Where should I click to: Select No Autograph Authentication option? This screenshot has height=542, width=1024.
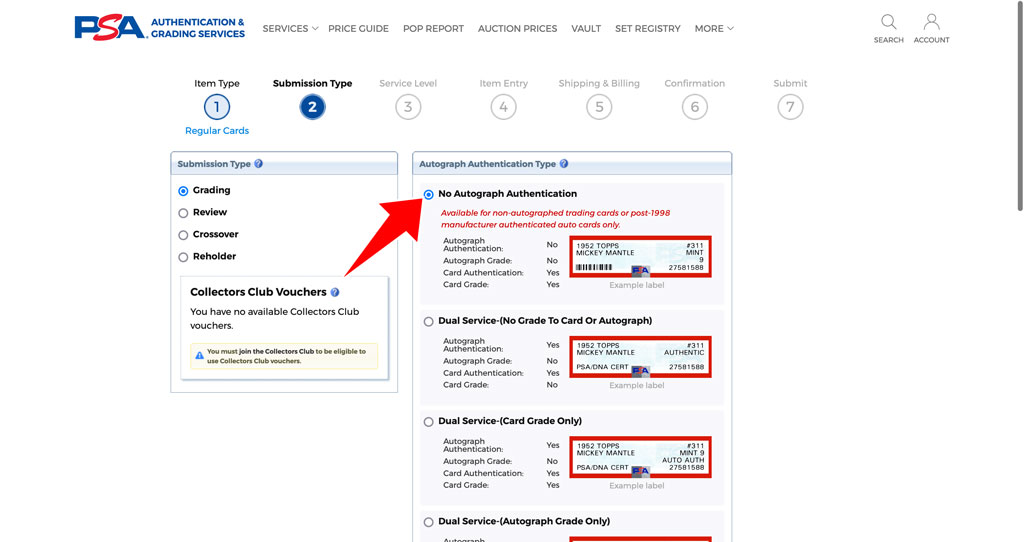point(428,195)
